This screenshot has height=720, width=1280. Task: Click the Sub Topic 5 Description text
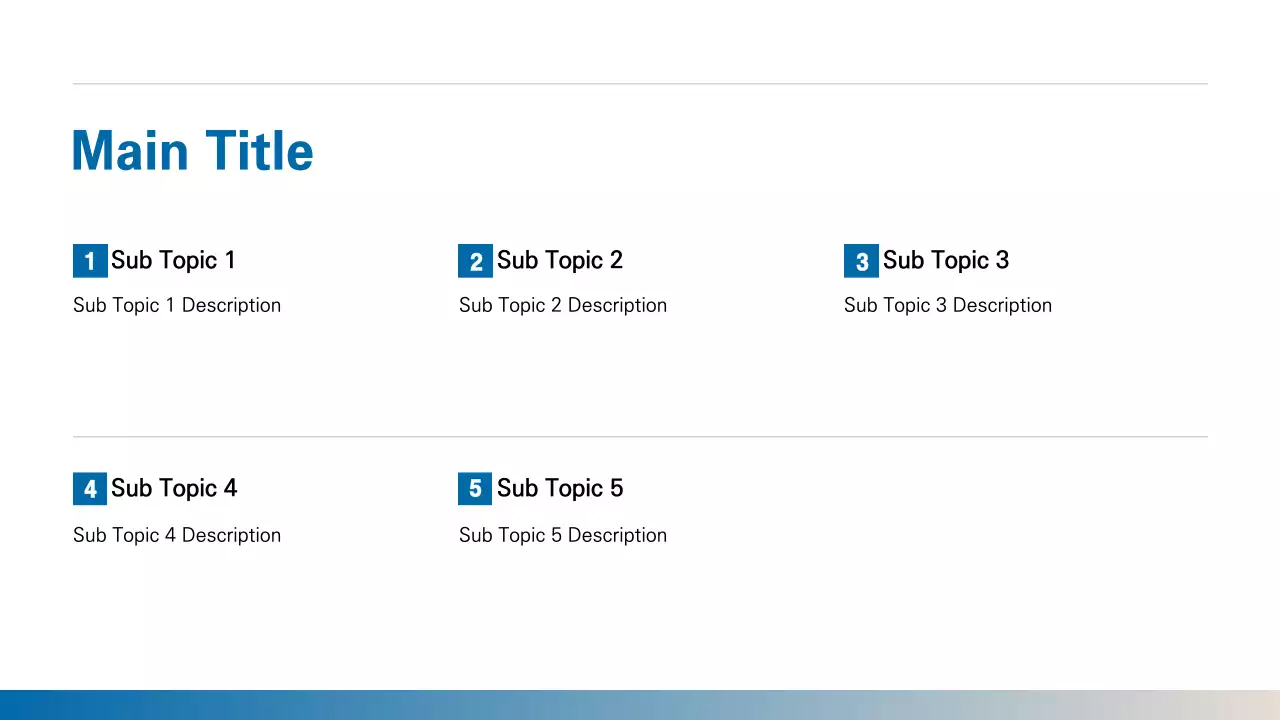click(x=563, y=536)
